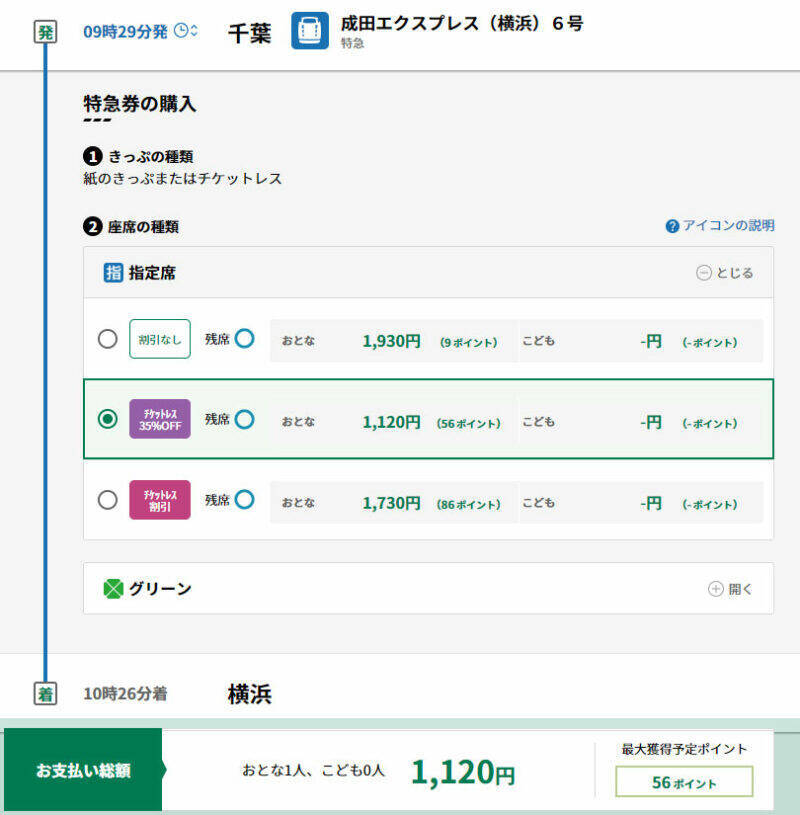Click the 56ポイント points box
This screenshot has width=800, height=815.
click(684, 783)
